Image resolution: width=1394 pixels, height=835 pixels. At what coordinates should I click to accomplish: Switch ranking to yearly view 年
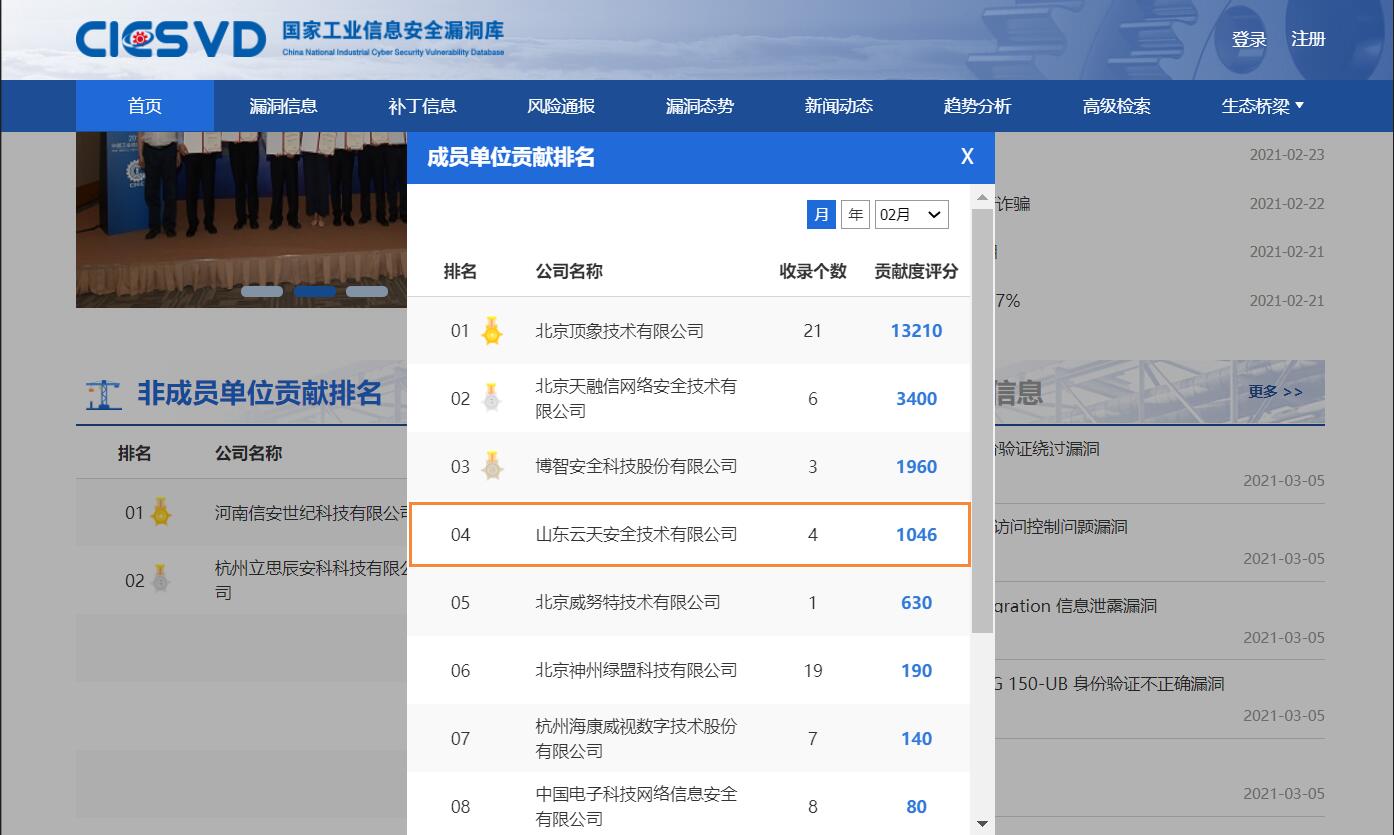pyautogui.click(x=855, y=214)
